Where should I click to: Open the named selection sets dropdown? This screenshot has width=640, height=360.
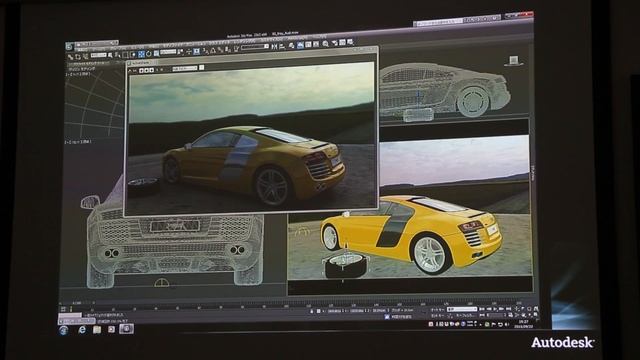255,47
